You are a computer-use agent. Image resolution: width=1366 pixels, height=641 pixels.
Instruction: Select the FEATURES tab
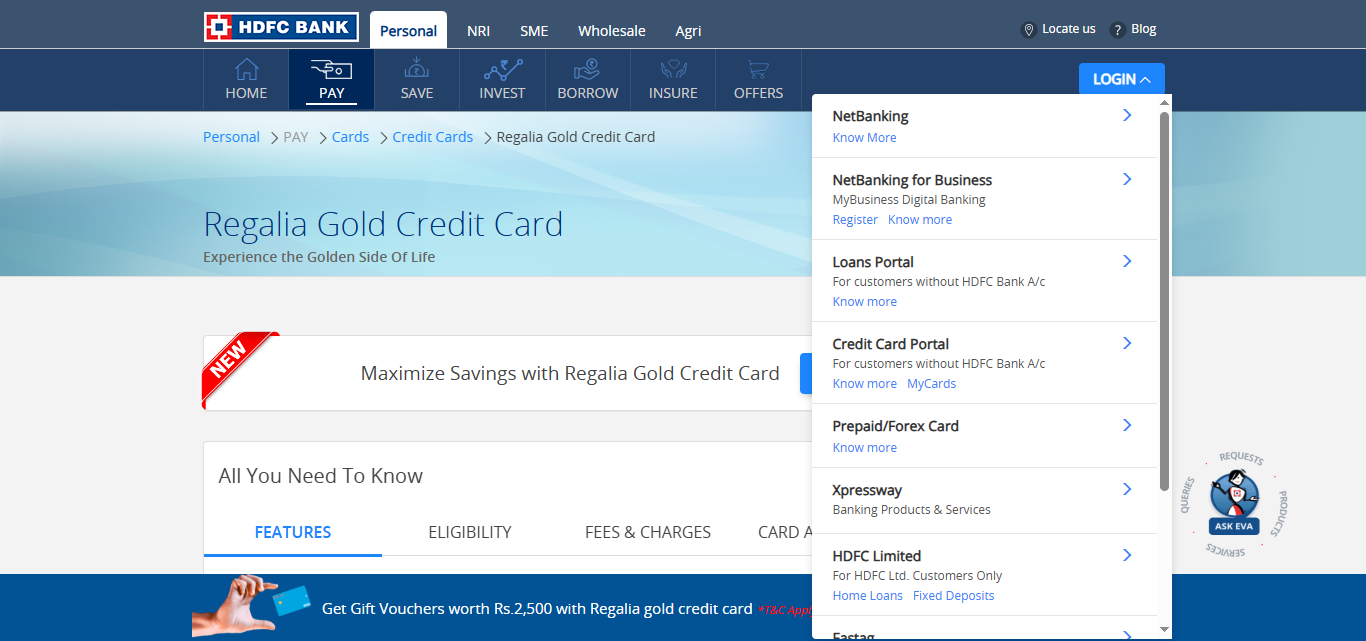click(x=293, y=532)
